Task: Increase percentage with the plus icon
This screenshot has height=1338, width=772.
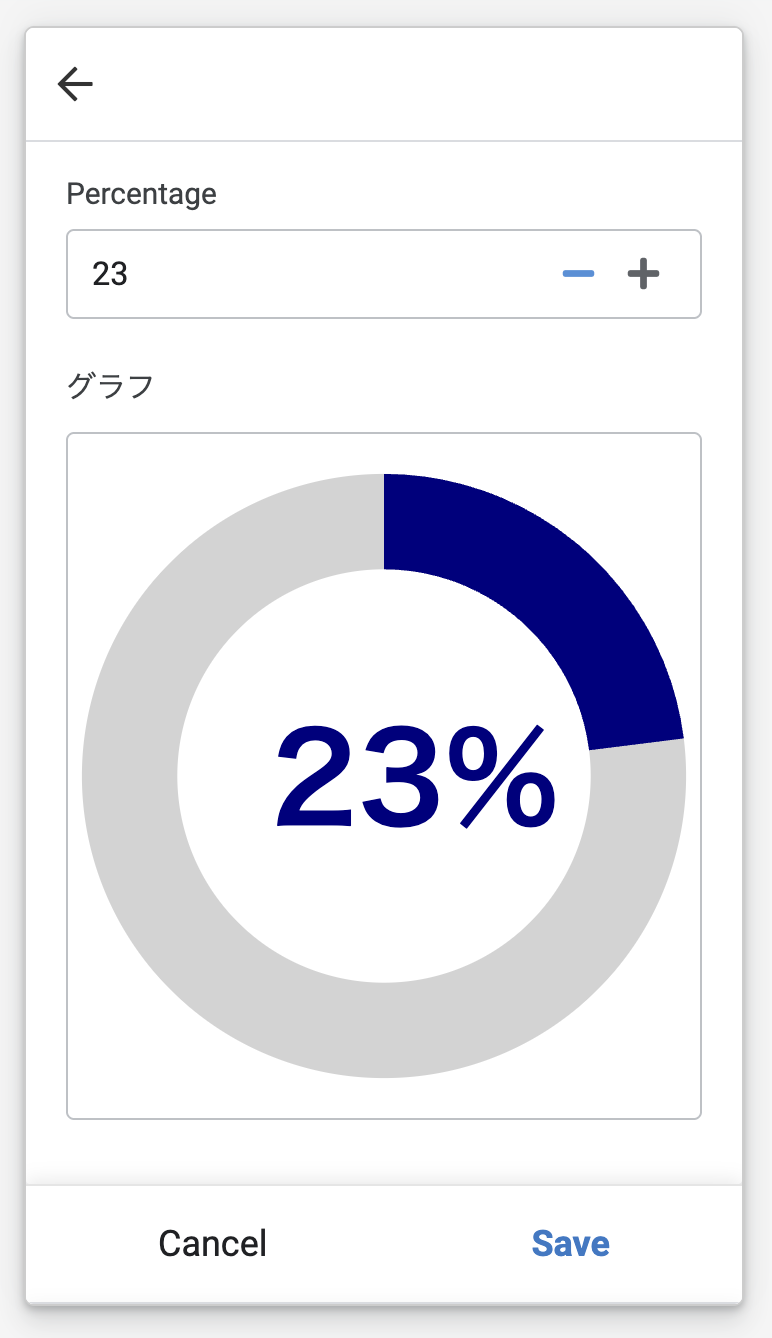Action: point(644,274)
